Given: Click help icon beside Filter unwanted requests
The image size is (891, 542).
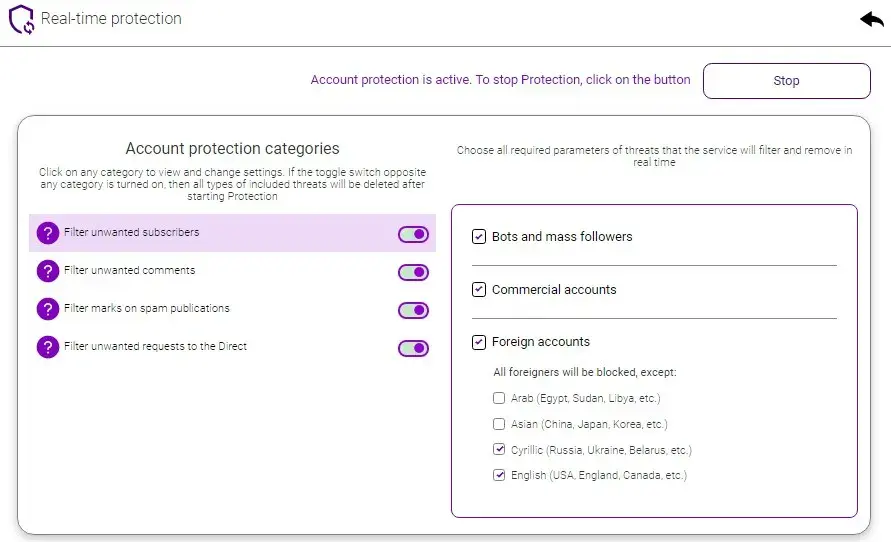Looking at the screenshot, I should pos(47,347).
